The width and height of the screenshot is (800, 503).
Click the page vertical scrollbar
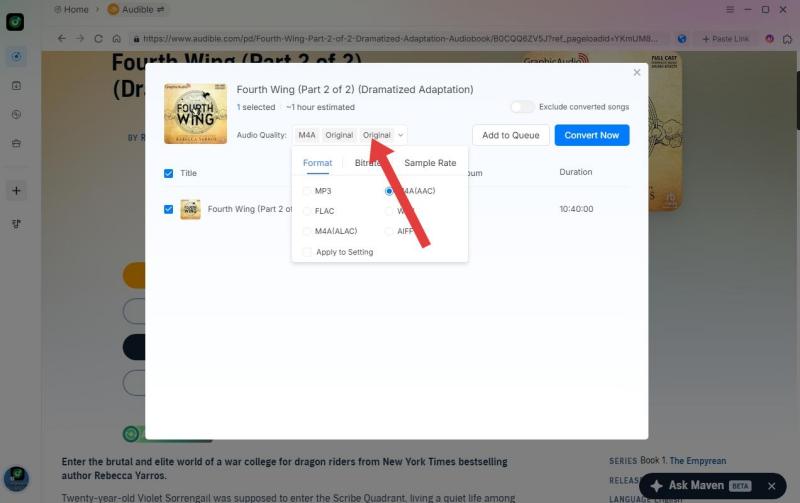797,100
